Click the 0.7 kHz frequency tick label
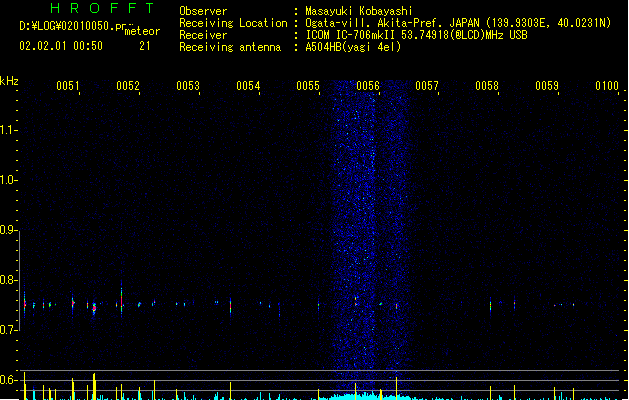This screenshot has height=400, width=629. point(8,330)
